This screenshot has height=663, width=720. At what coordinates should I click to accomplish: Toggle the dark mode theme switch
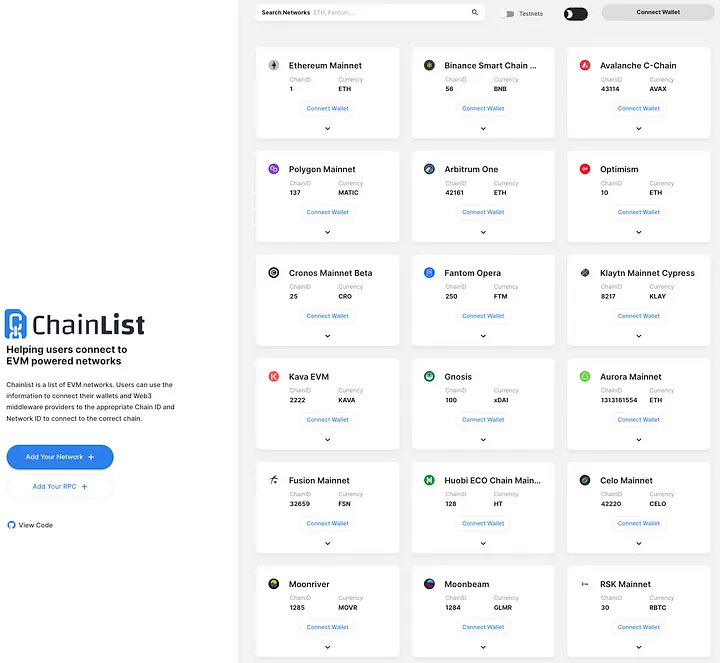(x=575, y=14)
